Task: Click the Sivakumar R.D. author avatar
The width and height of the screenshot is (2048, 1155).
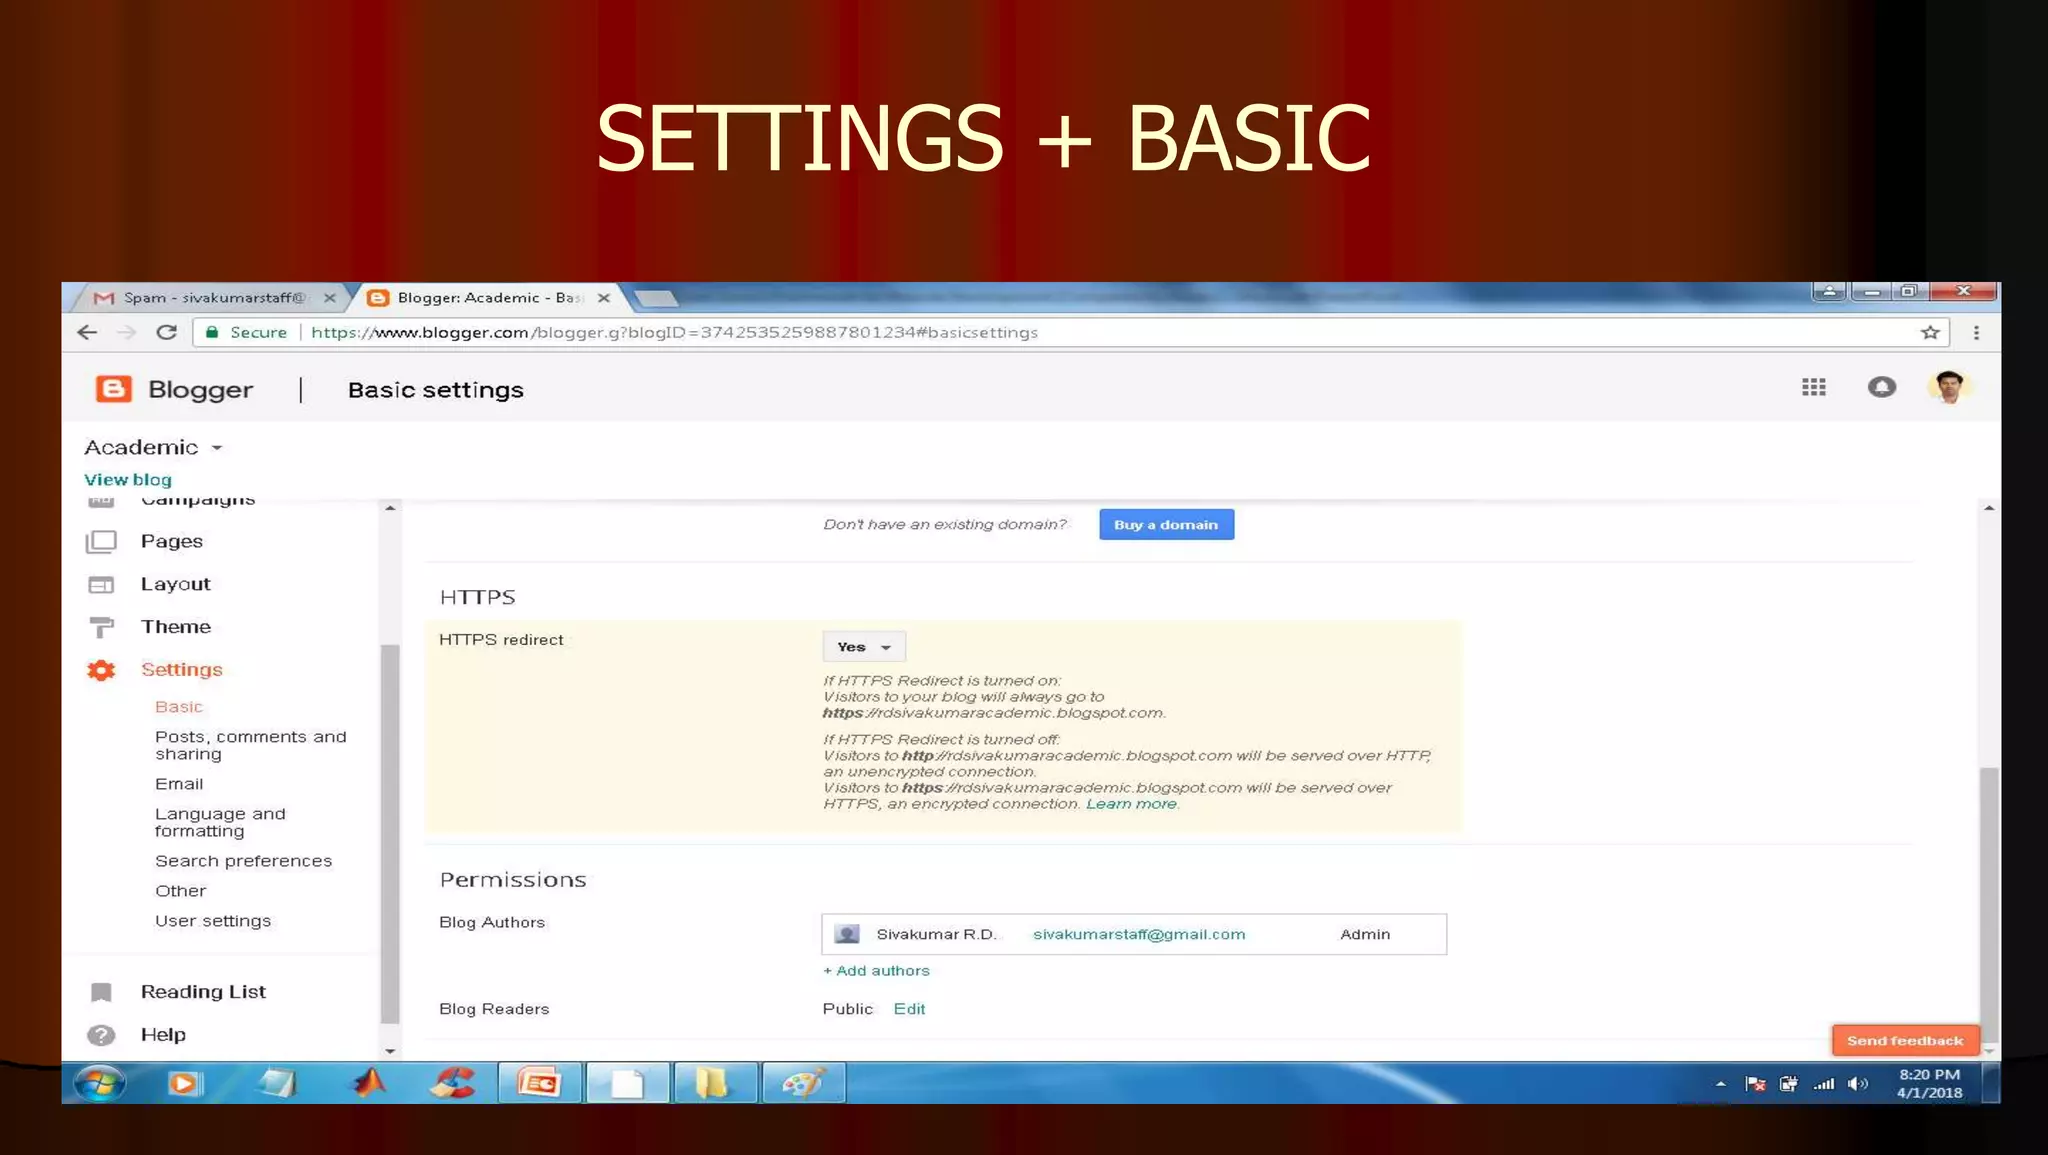Action: click(x=847, y=934)
